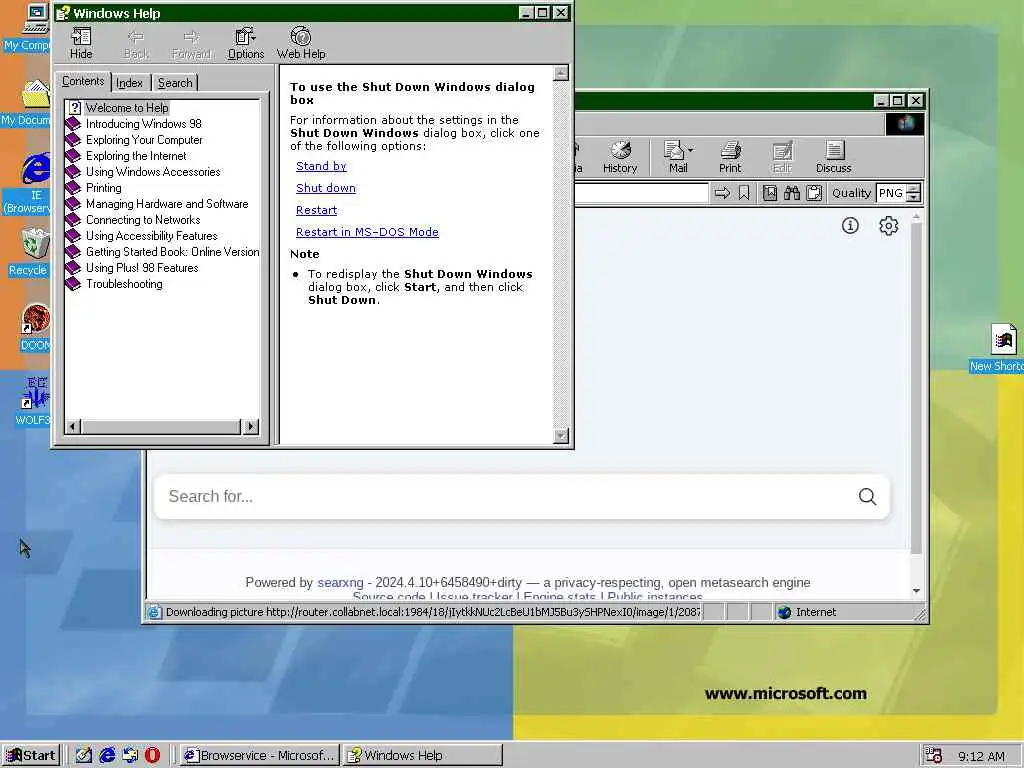
Task: Click the contents tree left scroll arrow
Action: pyautogui.click(x=72, y=426)
